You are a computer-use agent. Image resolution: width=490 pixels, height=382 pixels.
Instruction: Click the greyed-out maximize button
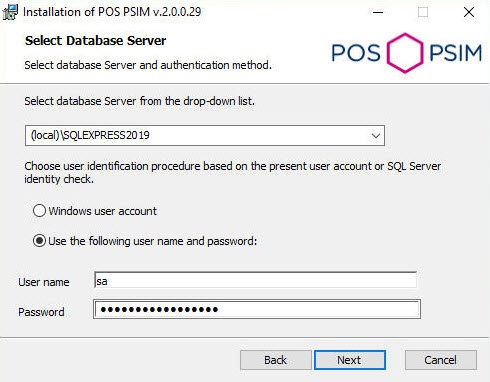(423, 12)
